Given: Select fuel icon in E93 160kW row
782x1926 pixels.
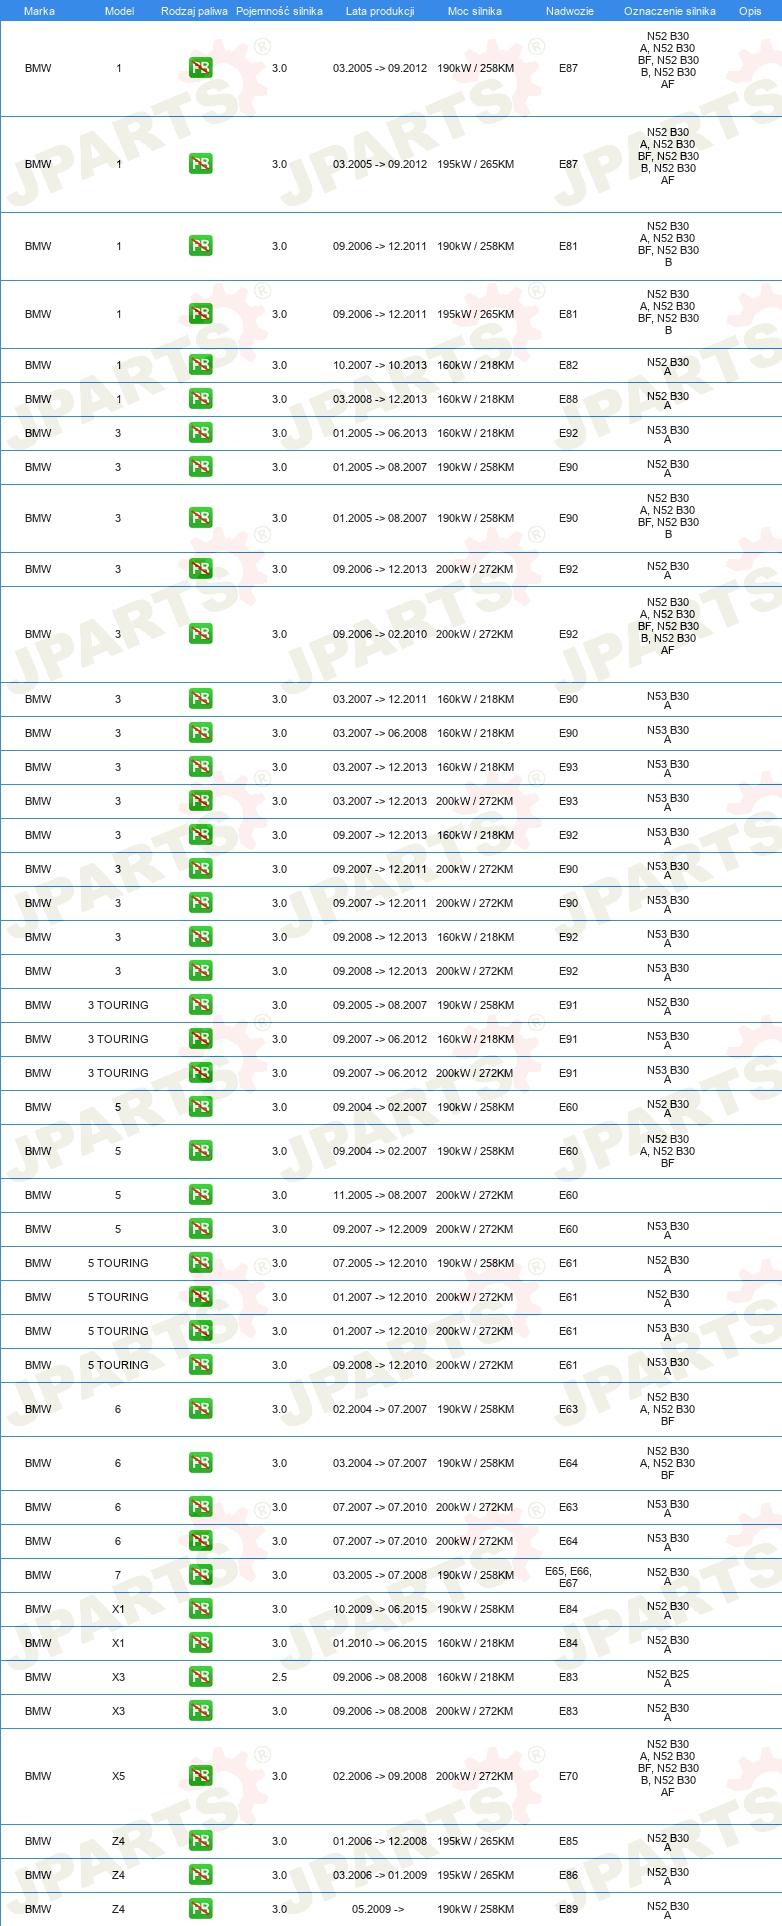Looking at the screenshot, I should click(x=200, y=767).
